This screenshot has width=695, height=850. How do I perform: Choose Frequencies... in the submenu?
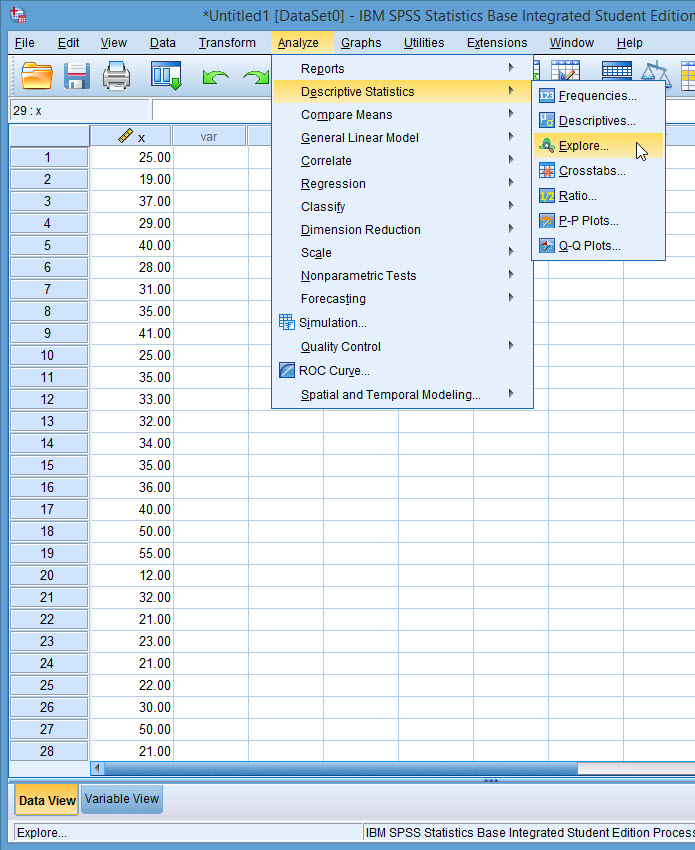599,96
